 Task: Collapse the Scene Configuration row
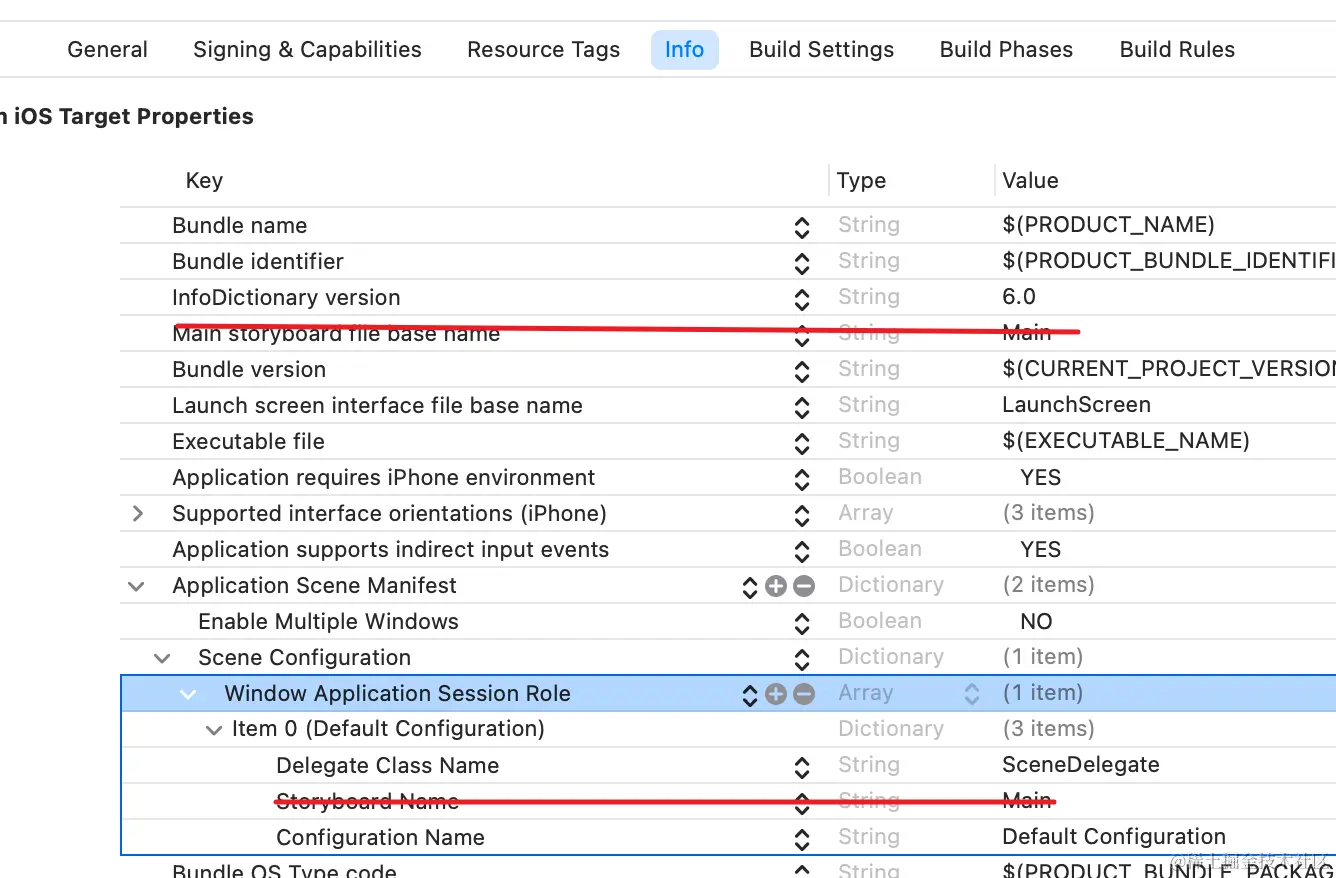(x=162, y=658)
